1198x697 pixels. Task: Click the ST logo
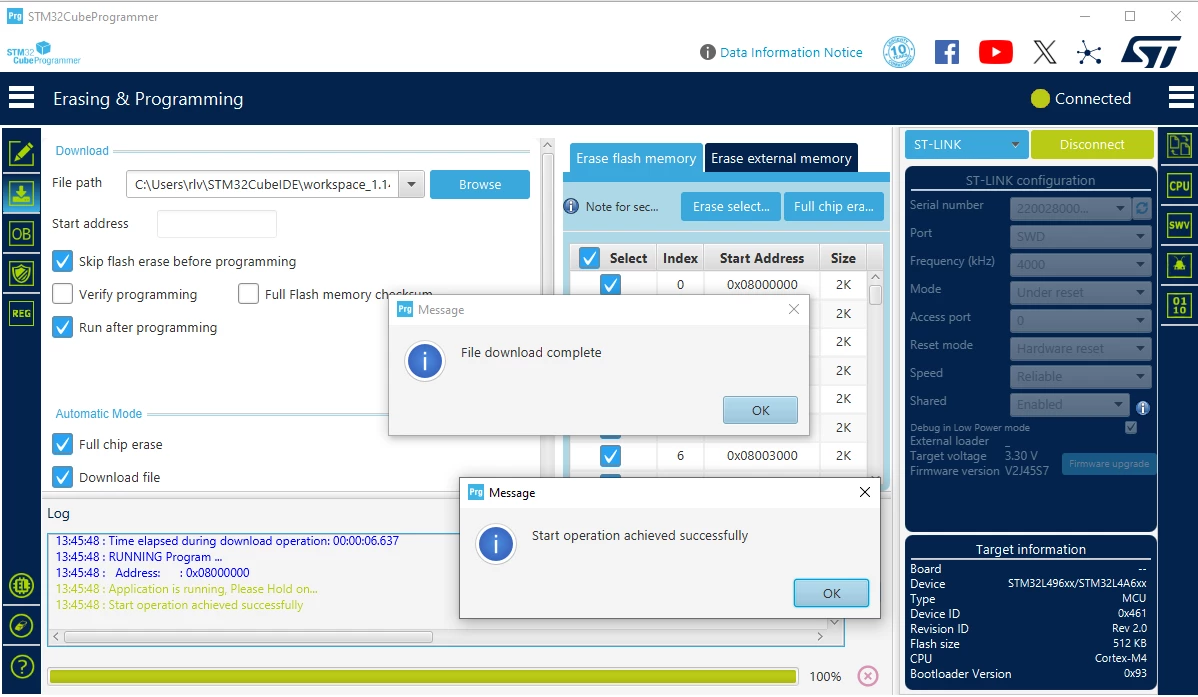[x=1151, y=52]
